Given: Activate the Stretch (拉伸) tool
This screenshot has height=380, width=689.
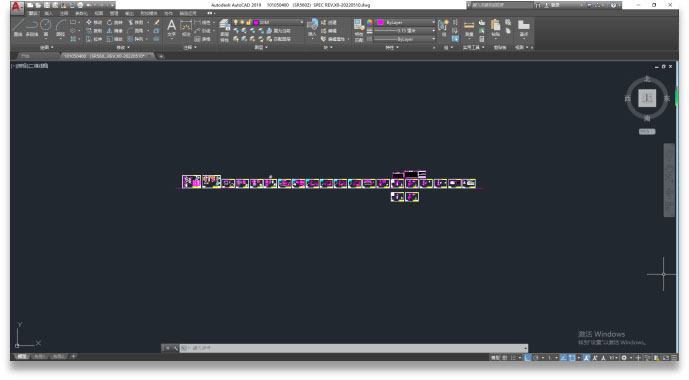Looking at the screenshot, I should click(94, 39).
